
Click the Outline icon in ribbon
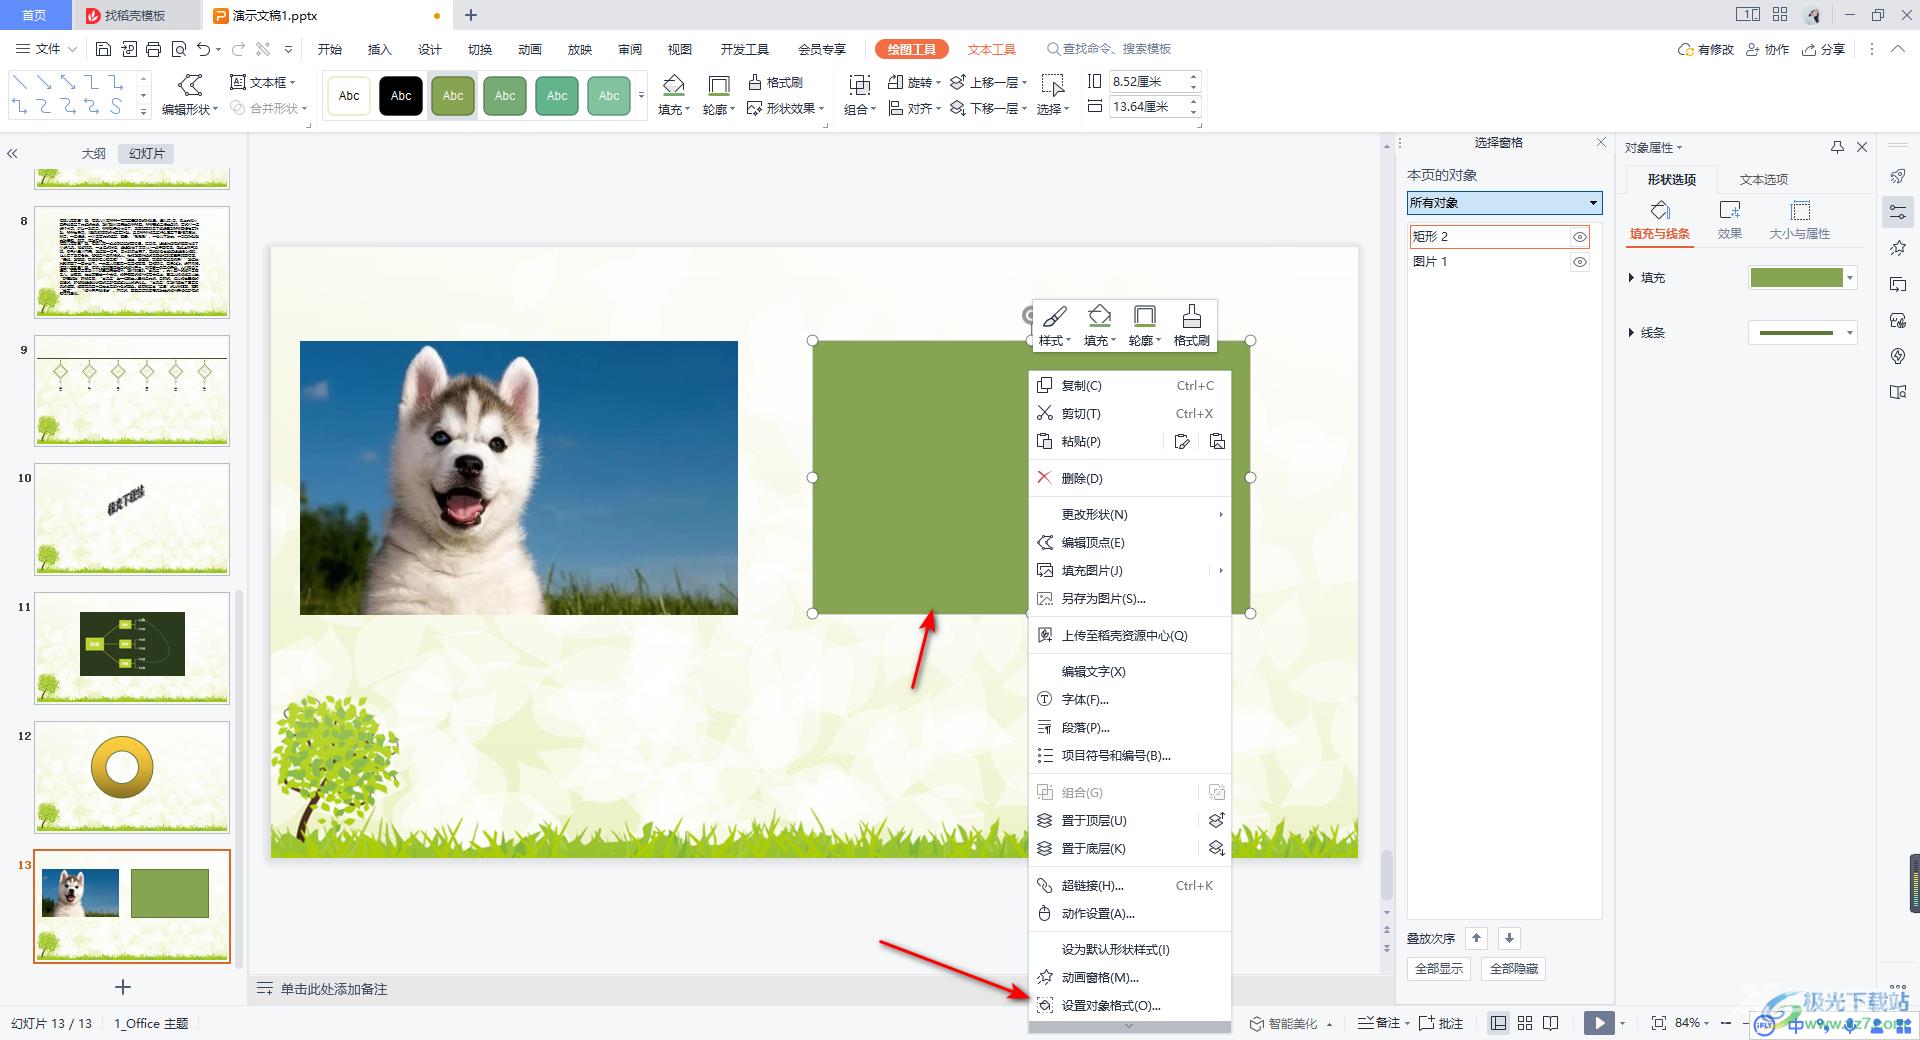pos(718,85)
